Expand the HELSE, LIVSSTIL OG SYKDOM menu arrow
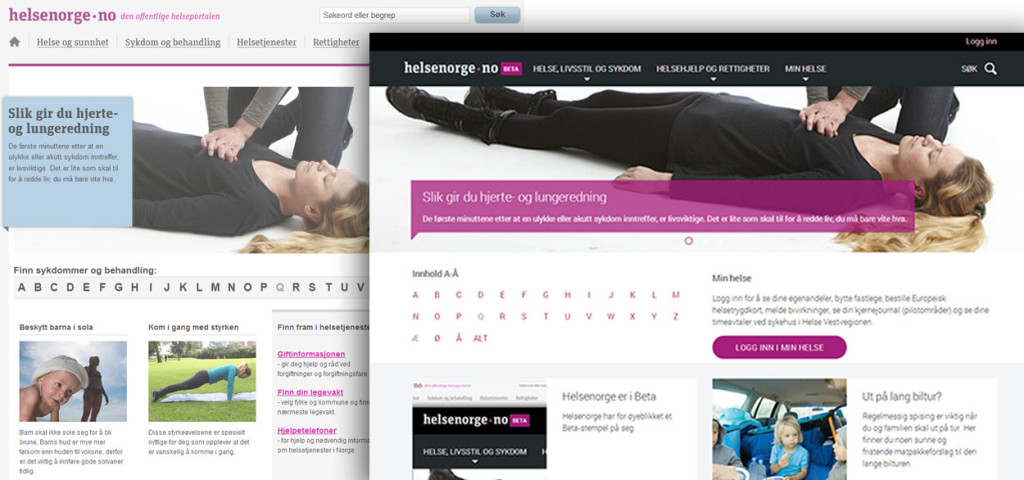Image resolution: width=1024 pixels, height=480 pixels. tap(586, 79)
